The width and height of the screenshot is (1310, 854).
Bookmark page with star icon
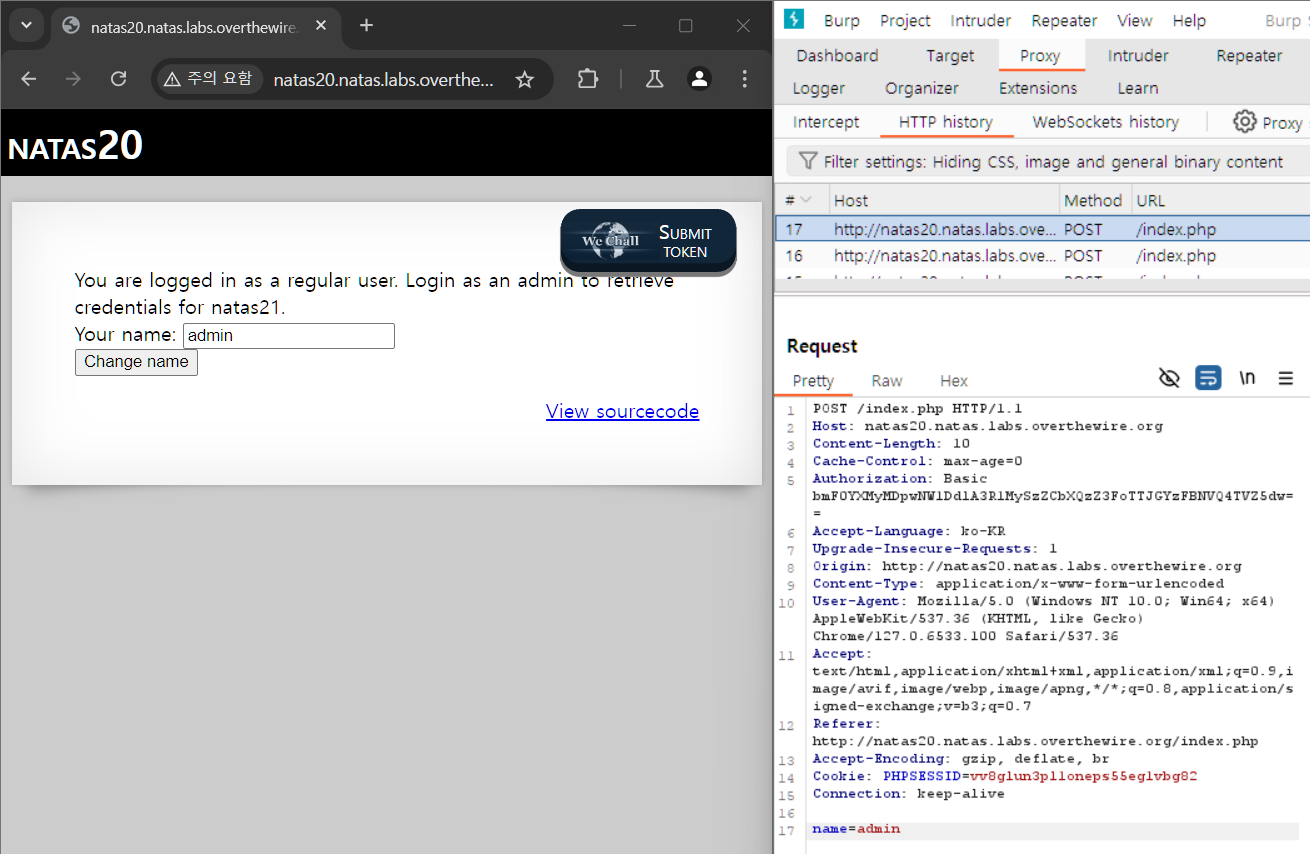pos(524,80)
